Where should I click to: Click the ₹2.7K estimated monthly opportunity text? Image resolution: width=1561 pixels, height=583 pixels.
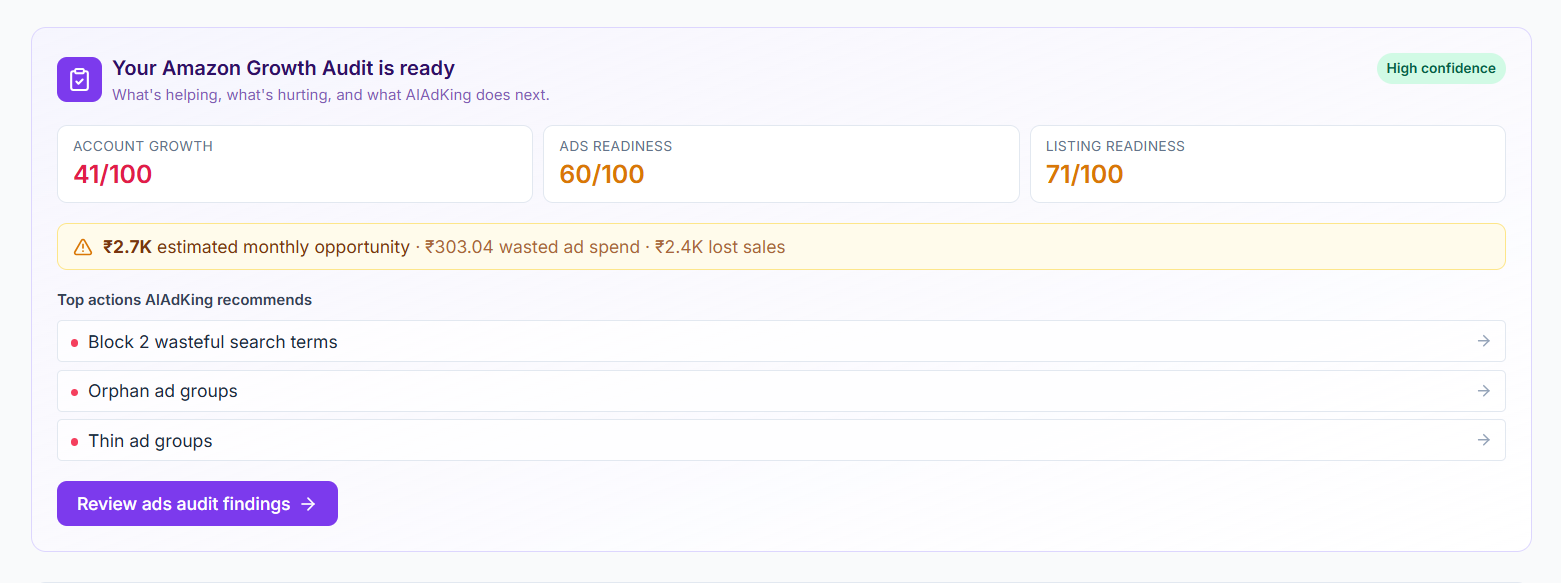click(x=256, y=247)
